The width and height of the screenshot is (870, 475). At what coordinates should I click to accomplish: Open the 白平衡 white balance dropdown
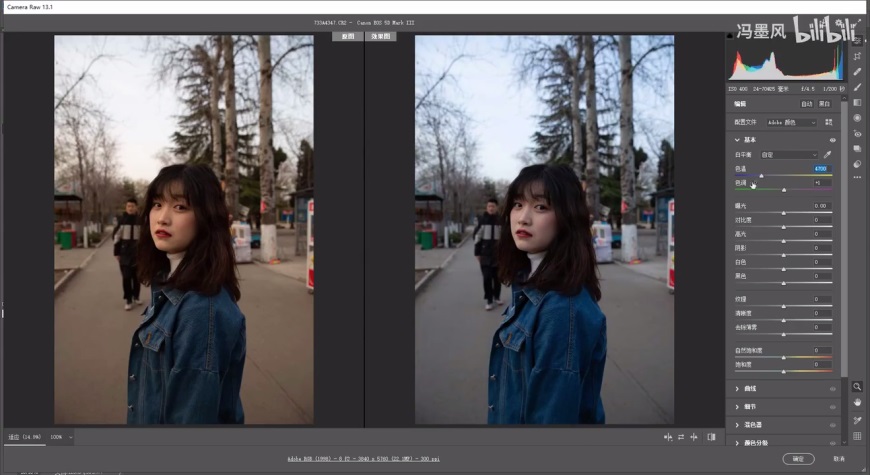[x=789, y=155]
